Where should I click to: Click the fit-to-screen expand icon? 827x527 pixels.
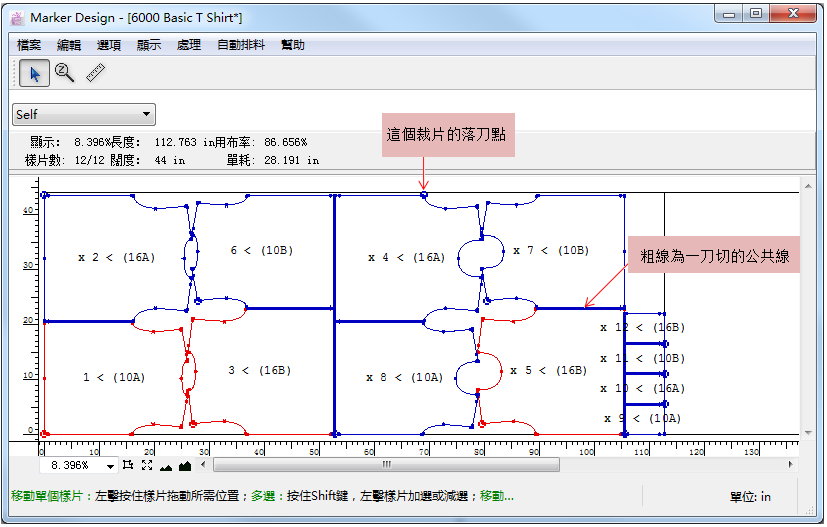147,465
